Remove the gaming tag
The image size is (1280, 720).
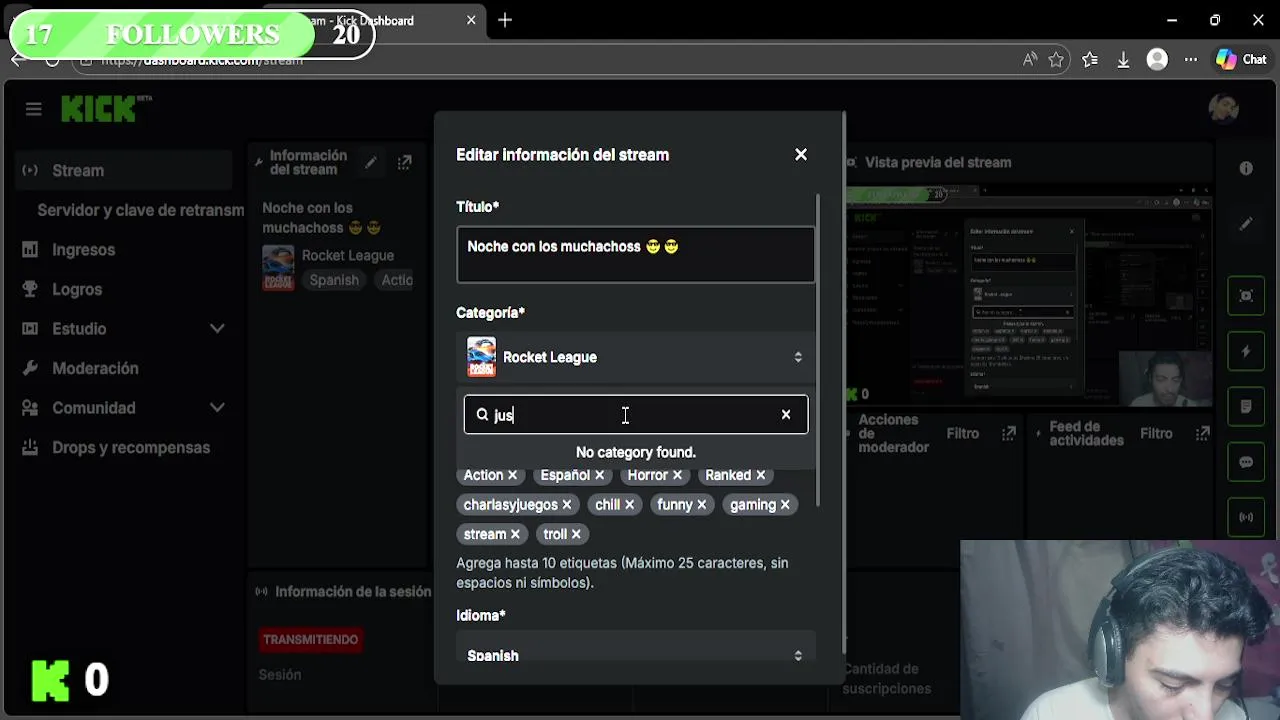[x=785, y=505]
